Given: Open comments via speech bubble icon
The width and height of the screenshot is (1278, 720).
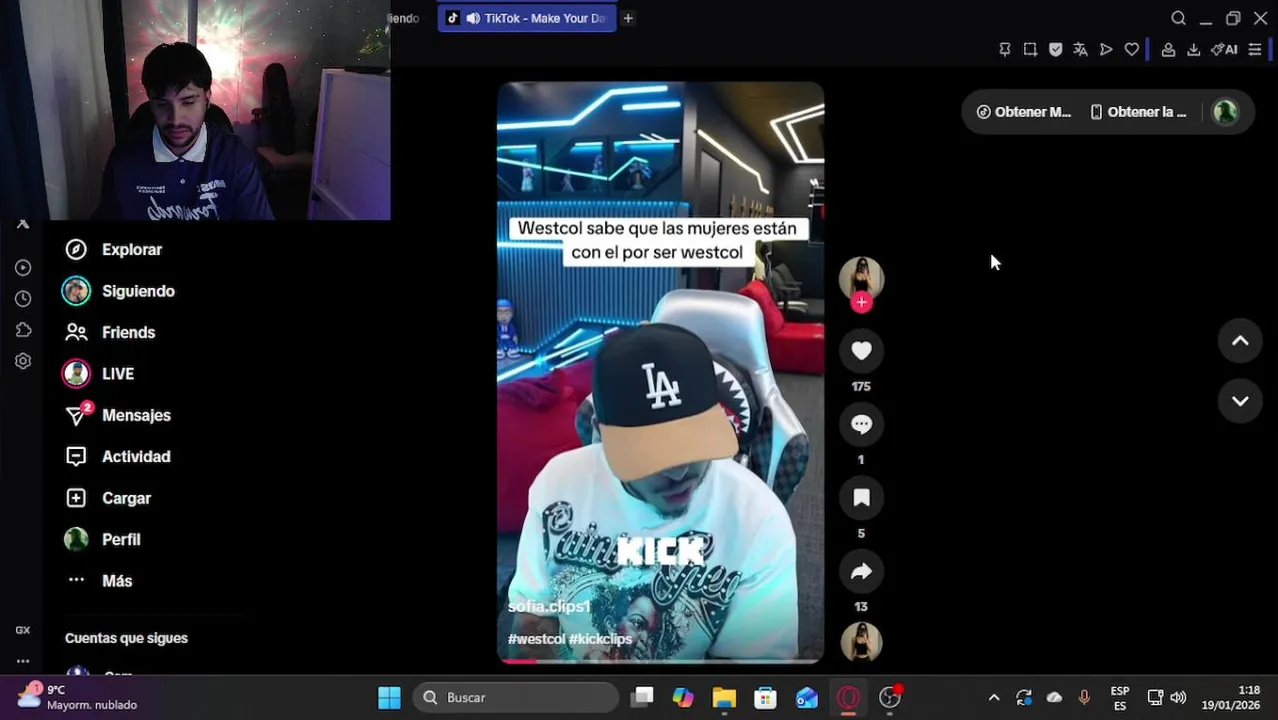Looking at the screenshot, I should (x=861, y=424).
